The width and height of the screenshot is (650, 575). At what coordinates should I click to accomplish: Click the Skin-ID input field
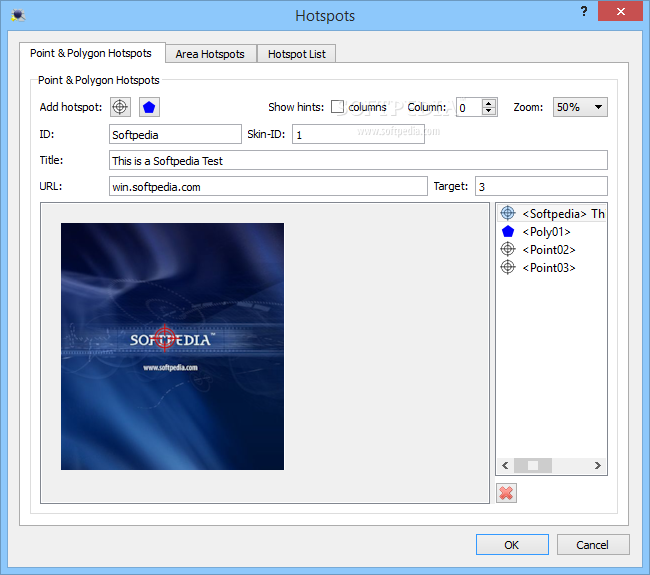point(358,134)
